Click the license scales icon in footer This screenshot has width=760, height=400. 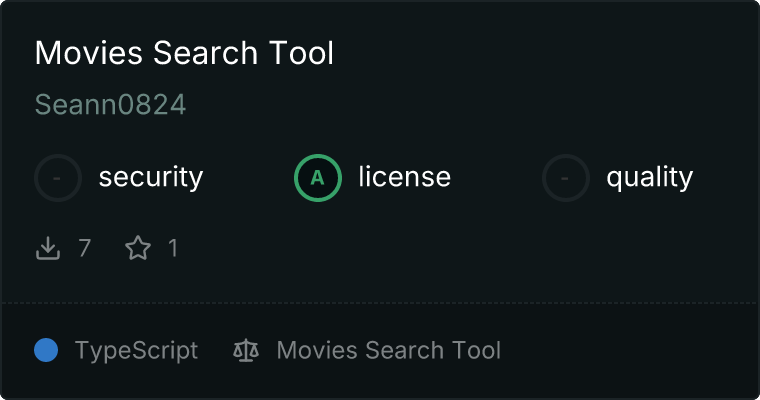tap(246, 351)
